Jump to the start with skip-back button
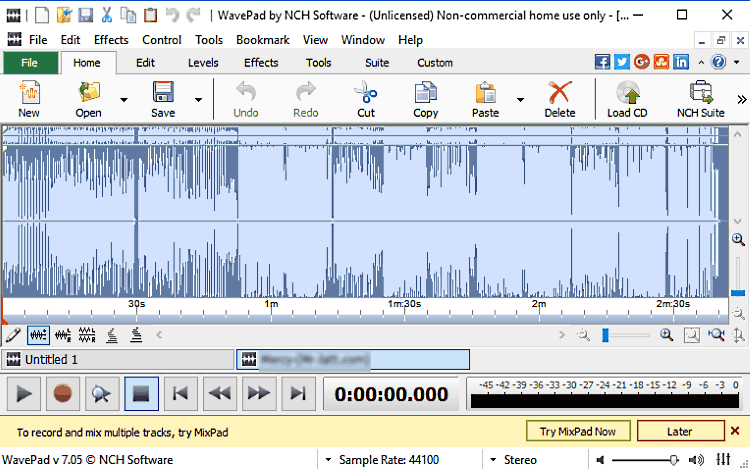Viewport: 750px width, 470px height. (180, 394)
